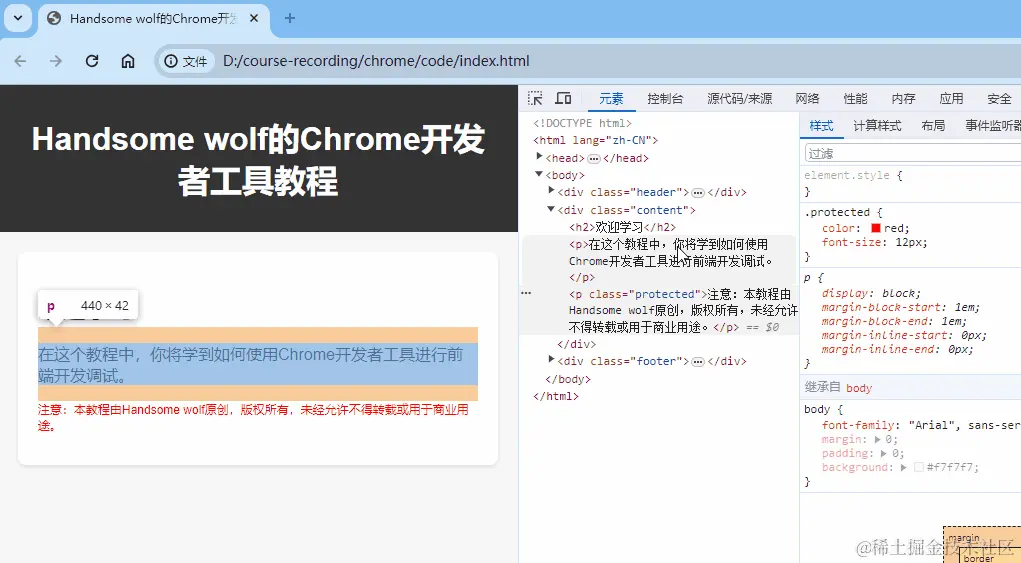This screenshot has width=1021, height=563.
Task: Focus the 过滤 styles filter field
Action: (x=913, y=153)
